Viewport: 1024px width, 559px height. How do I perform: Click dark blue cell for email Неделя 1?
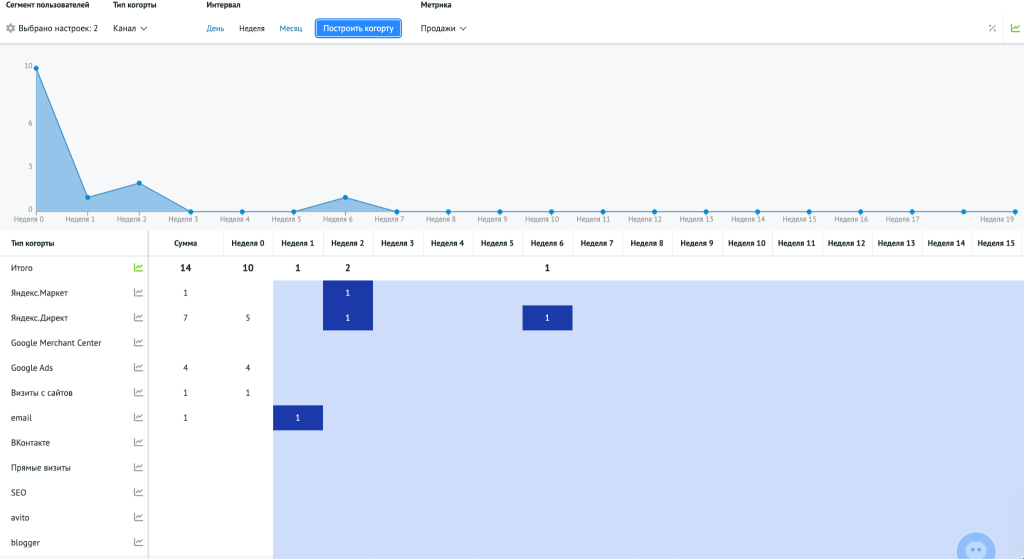pyautogui.click(x=298, y=418)
